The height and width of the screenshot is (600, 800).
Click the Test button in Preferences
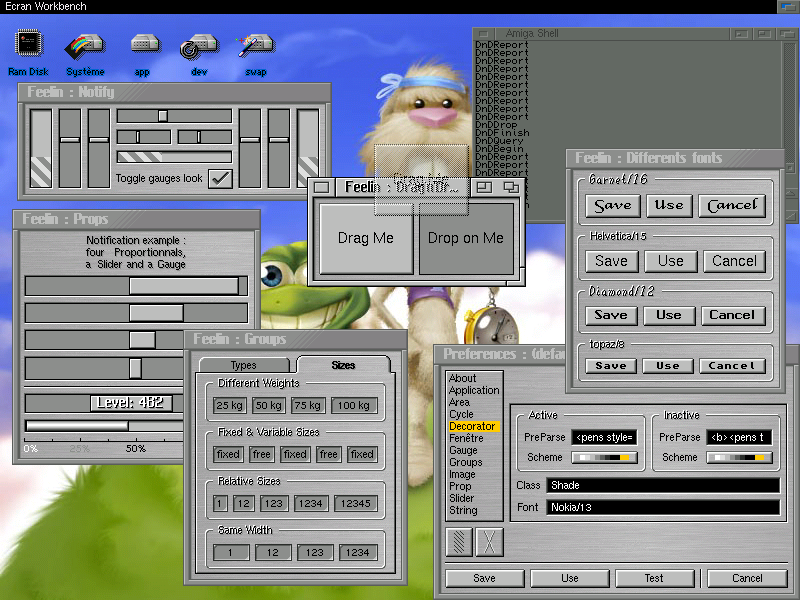click(x=654, y=579)
